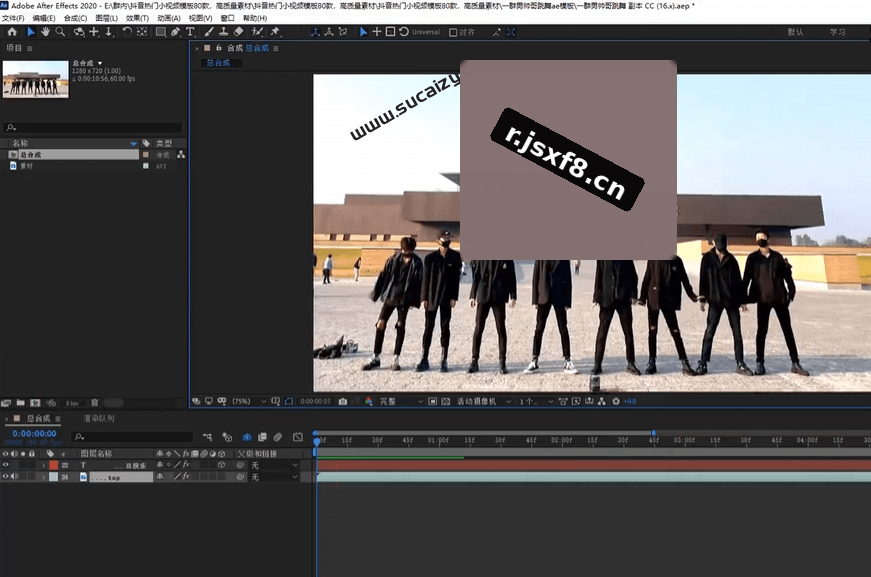The height and width of the screenshot is (577, 871).
Task: Click the 0:00:00:00 current time display
Action: (34, 433)
